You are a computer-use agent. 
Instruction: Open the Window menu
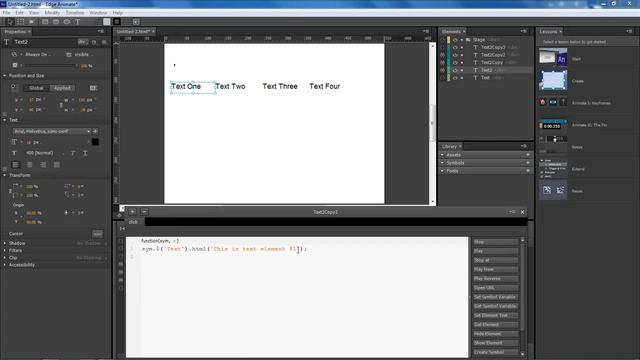pos(98,13)
